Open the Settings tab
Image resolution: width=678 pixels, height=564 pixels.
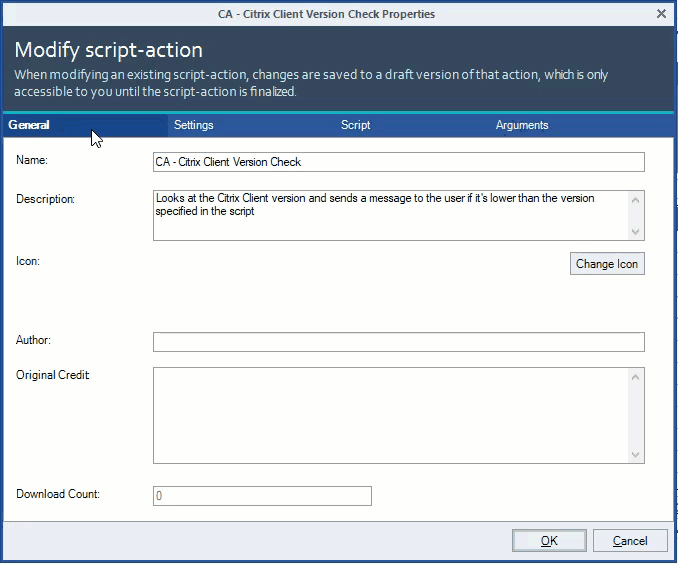click(193, 125)
